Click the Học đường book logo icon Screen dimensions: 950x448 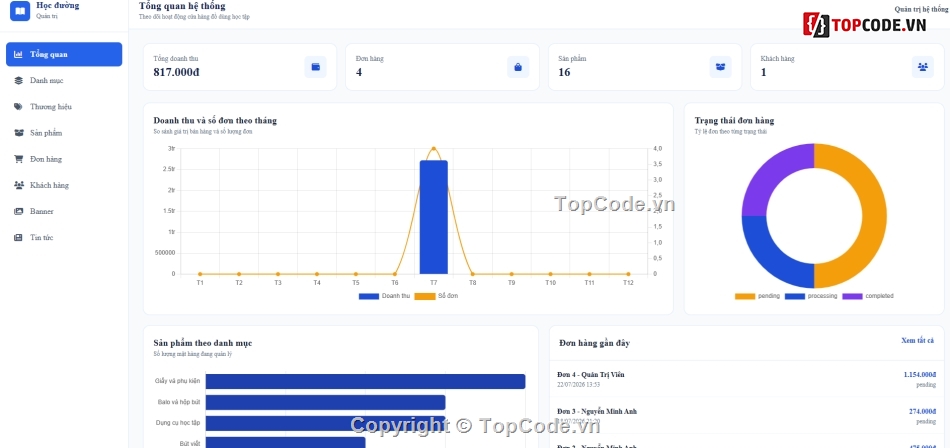[20, 10]
